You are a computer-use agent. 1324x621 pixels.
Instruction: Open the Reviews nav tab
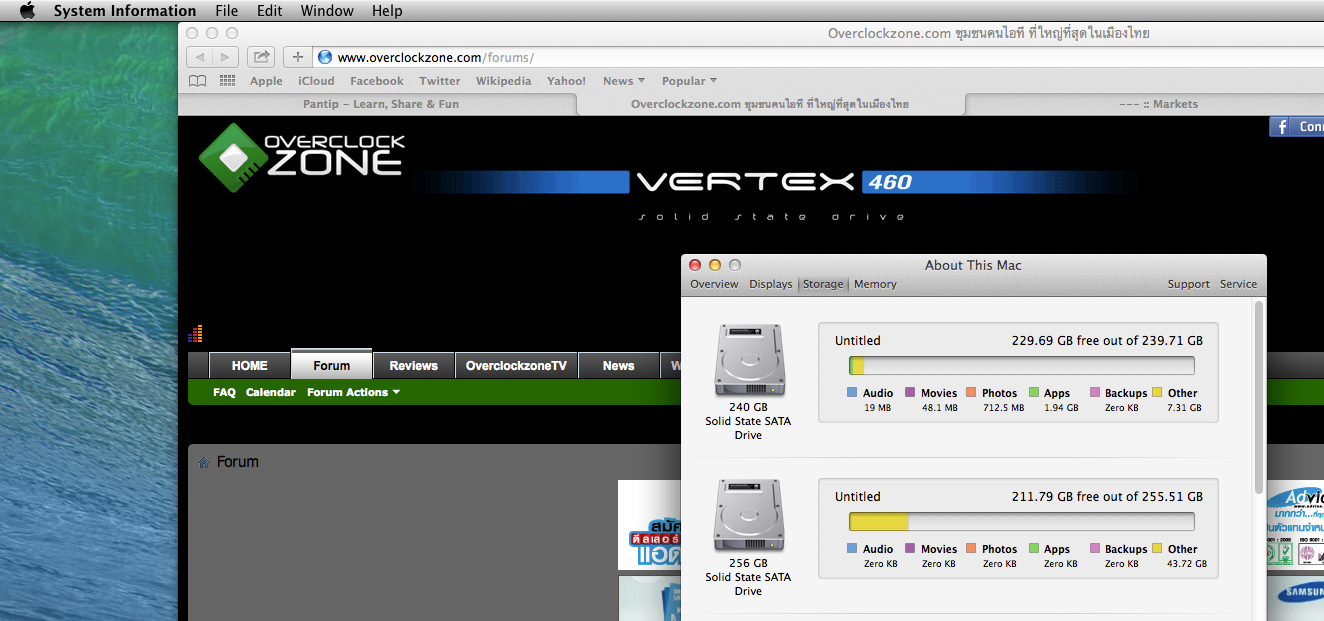[414, 366]
